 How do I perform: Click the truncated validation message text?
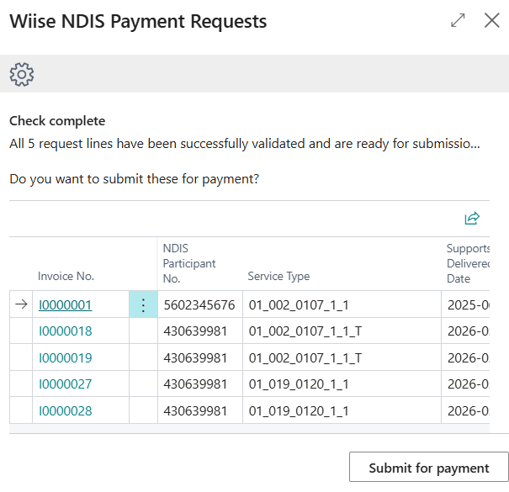pos(245,144)
